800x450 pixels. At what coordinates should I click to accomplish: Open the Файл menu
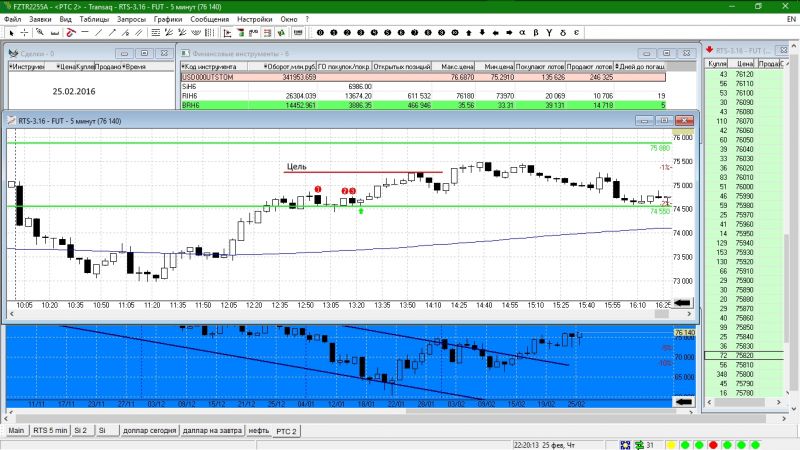[x=13, y=19]
